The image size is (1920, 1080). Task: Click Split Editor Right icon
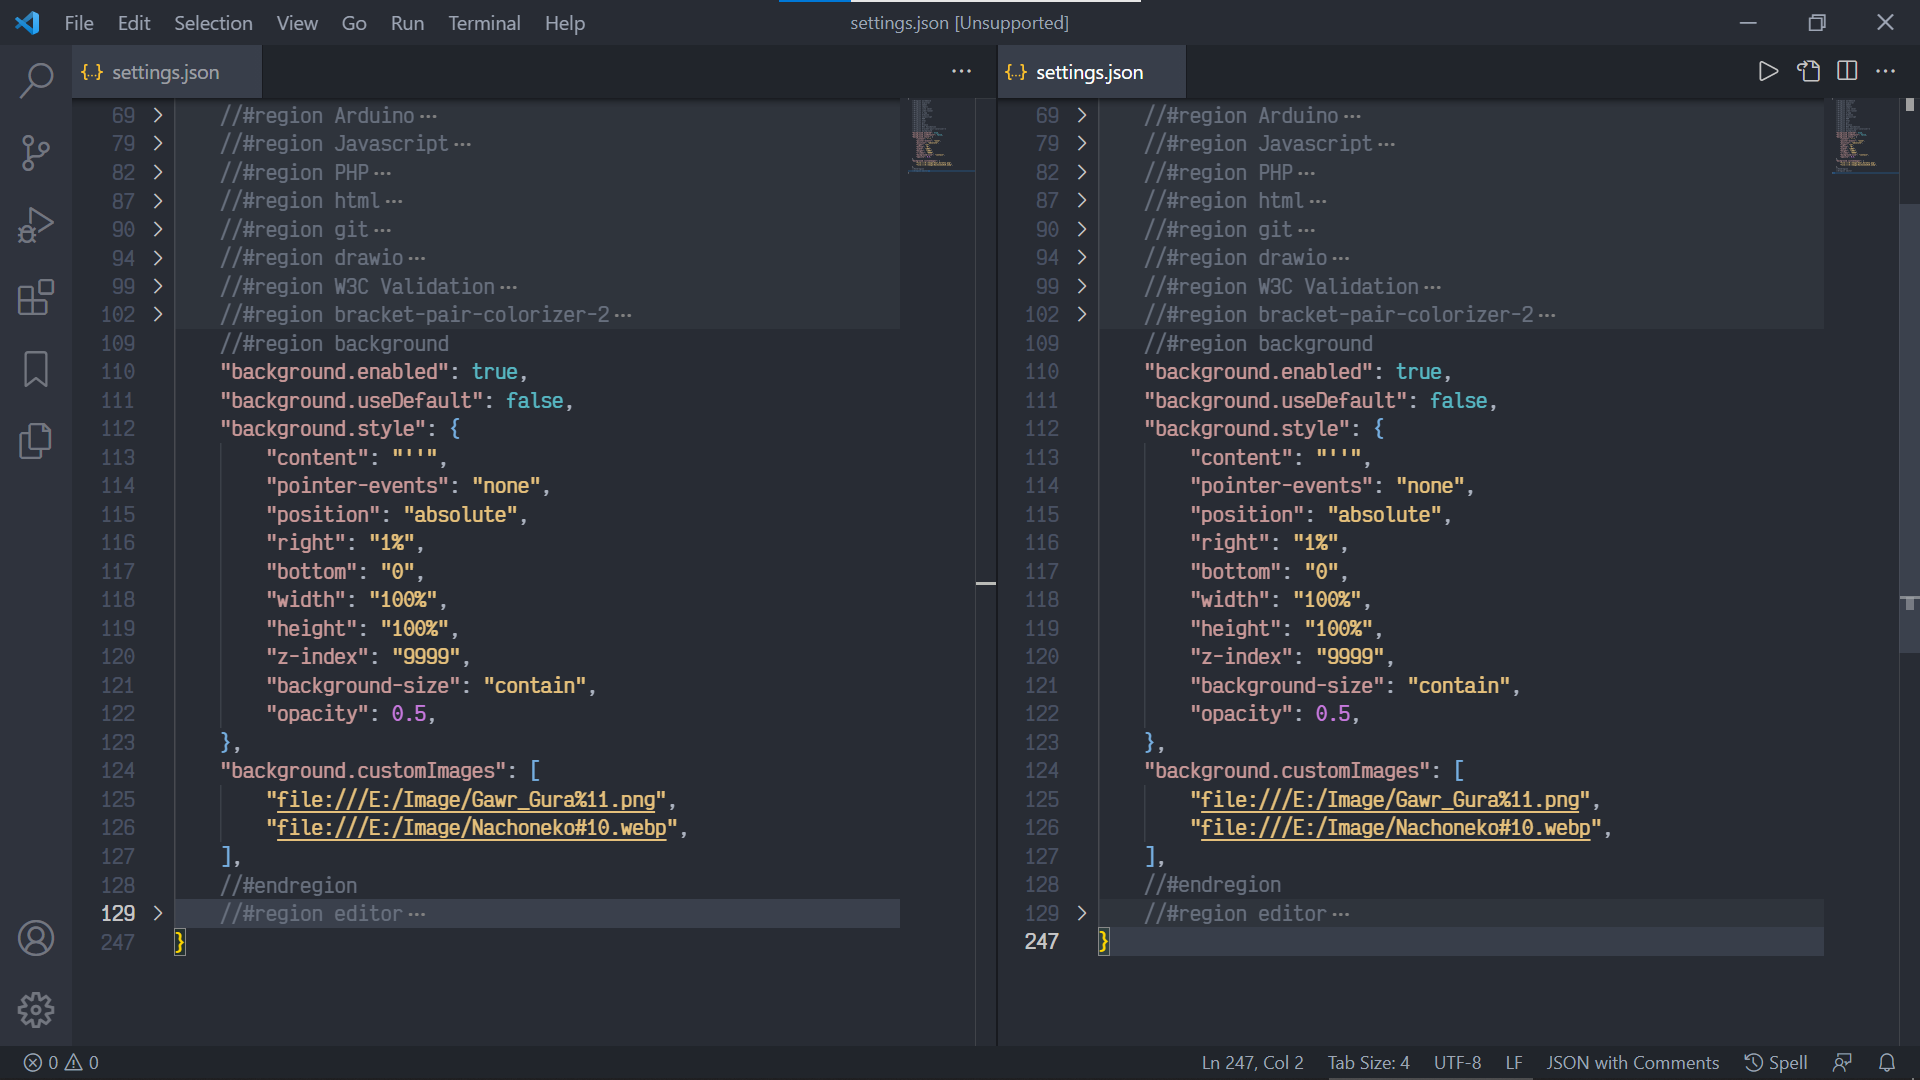click(x=1847, y=71)
